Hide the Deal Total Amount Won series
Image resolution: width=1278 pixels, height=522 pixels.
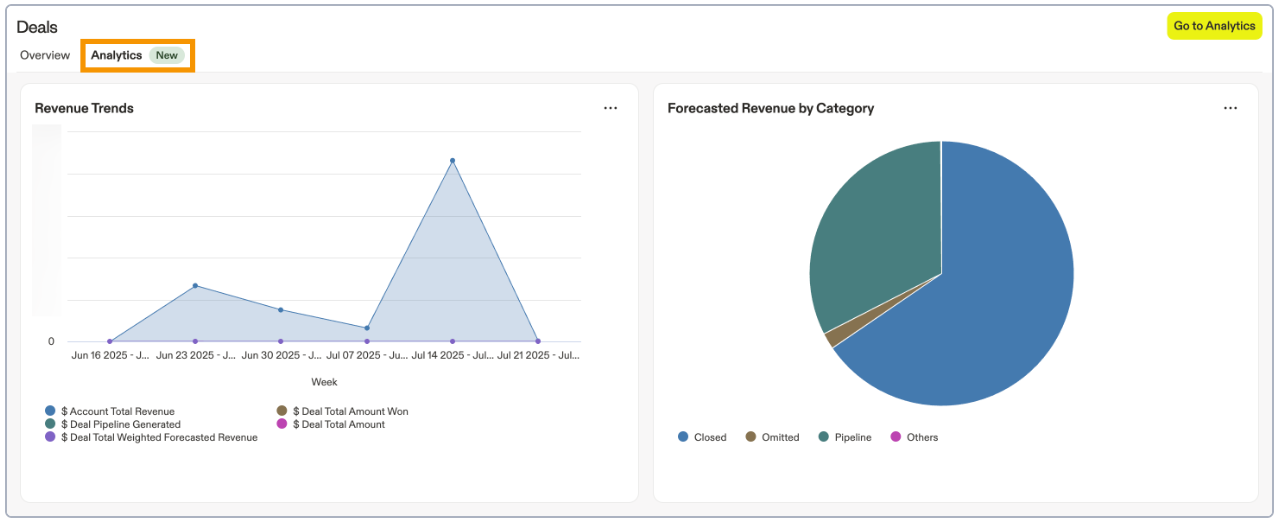[349, 411]
